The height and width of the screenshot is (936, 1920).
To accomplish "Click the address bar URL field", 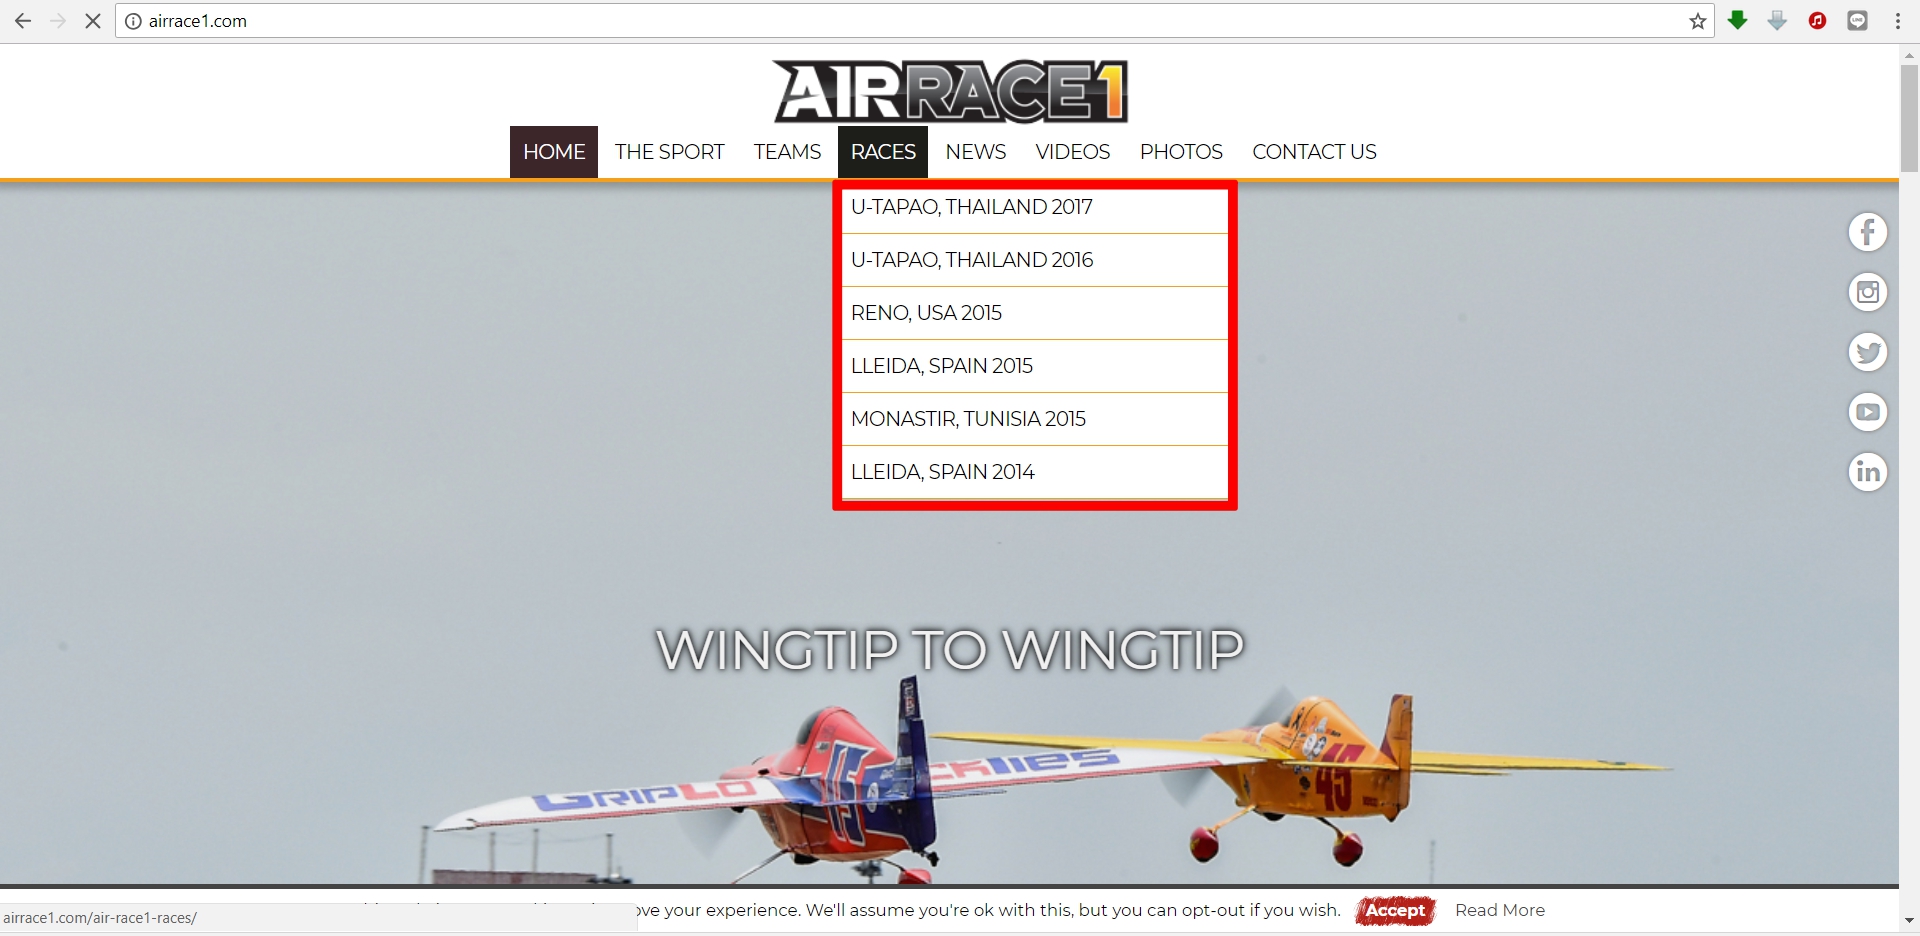I will coord(900,21).
